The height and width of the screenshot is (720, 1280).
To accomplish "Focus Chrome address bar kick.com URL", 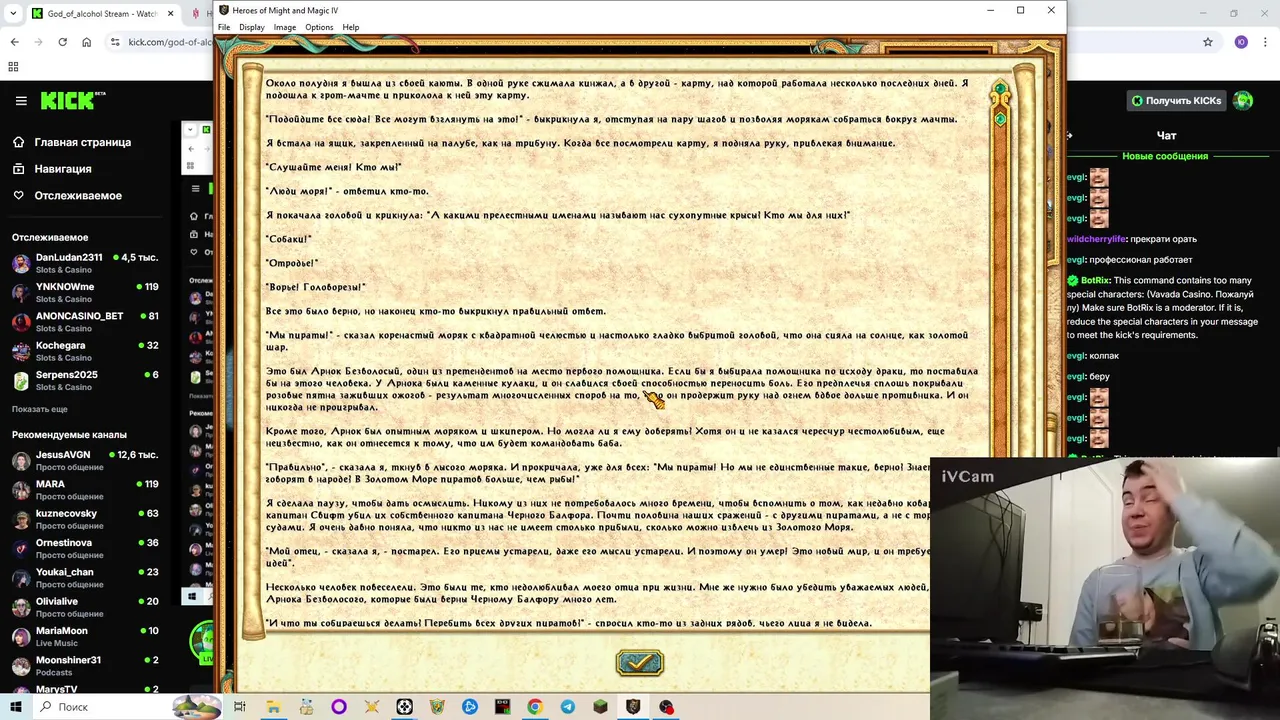I will click(169, 42).
